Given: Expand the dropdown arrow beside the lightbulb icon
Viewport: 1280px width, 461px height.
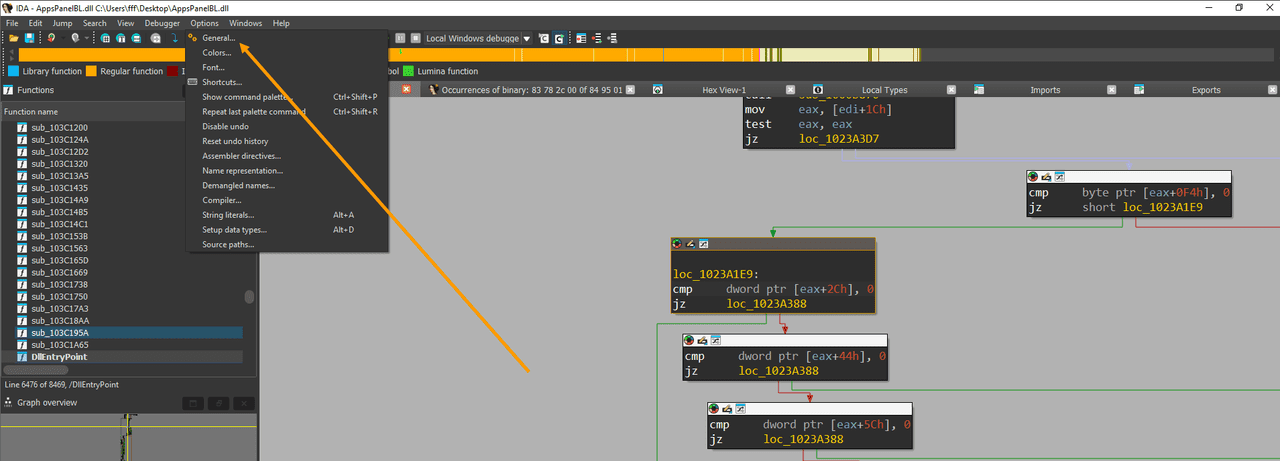Looking at the screenshot, I should (x=87, y=38).
